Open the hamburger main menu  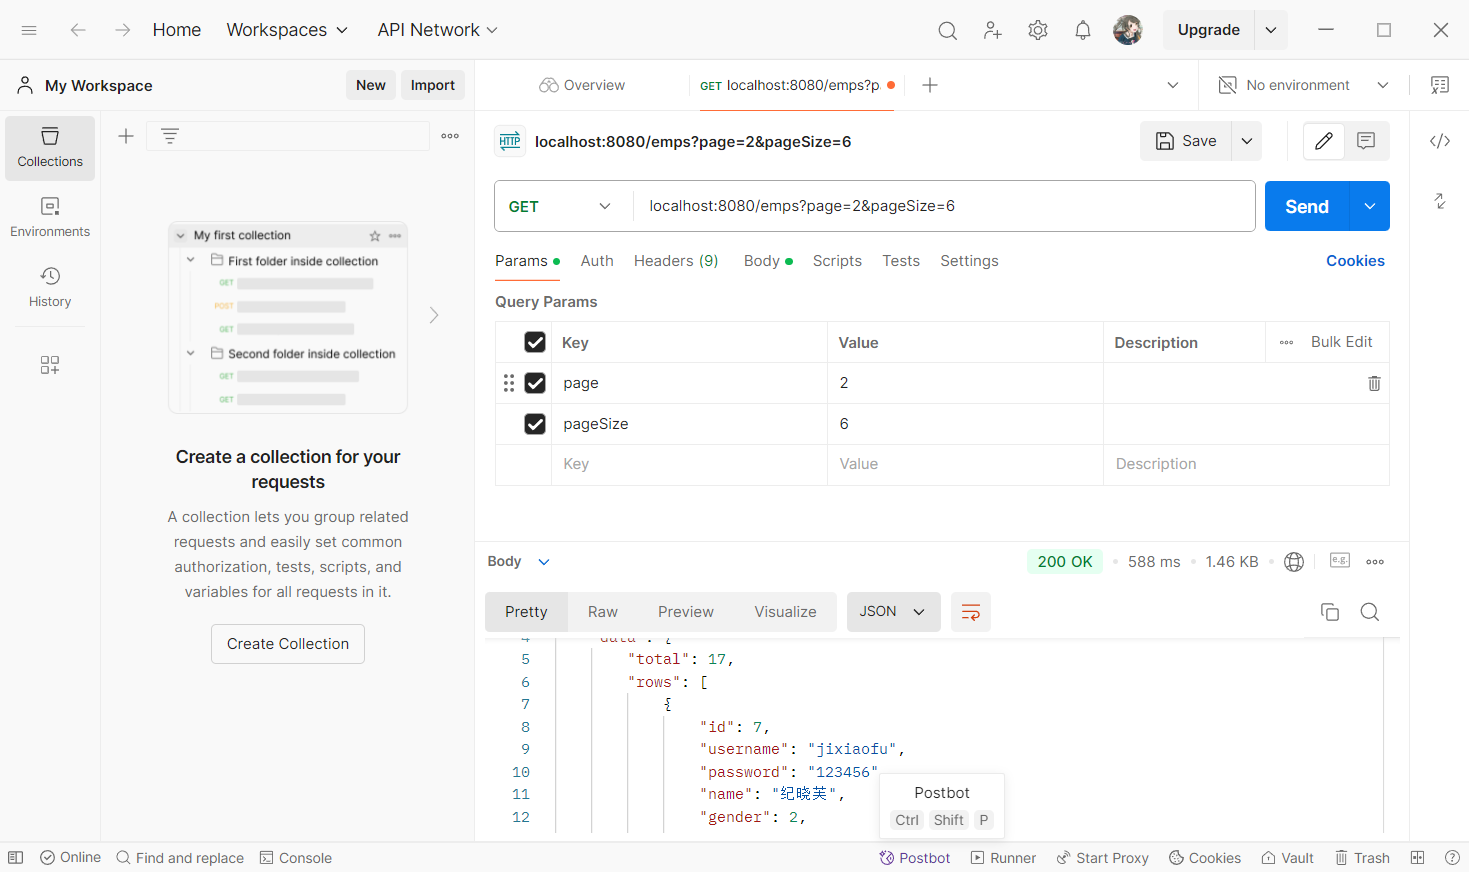29,30
